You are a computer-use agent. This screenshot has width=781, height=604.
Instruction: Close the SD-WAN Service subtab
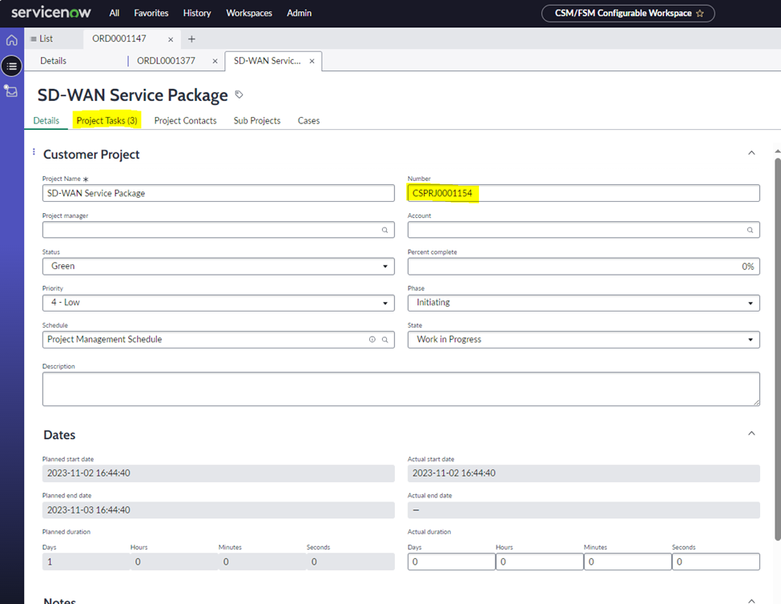(x=312, y=61)
